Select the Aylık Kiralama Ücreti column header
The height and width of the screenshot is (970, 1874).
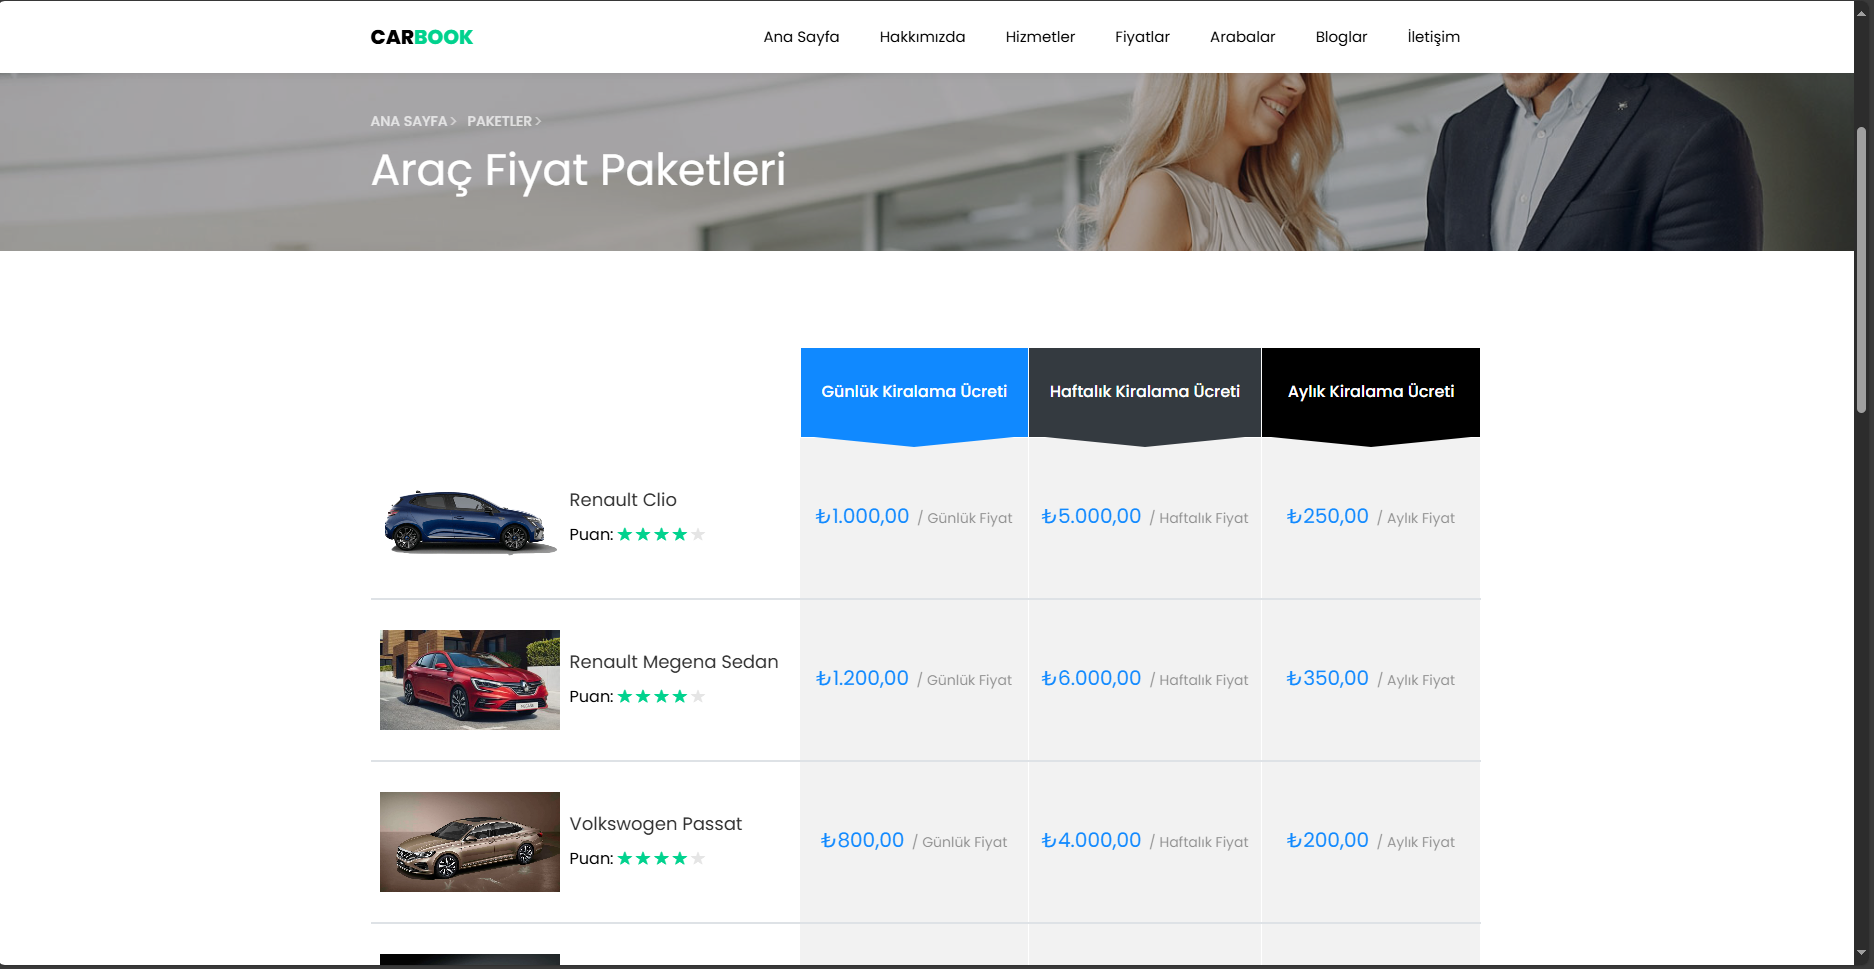coord(1371,392)
